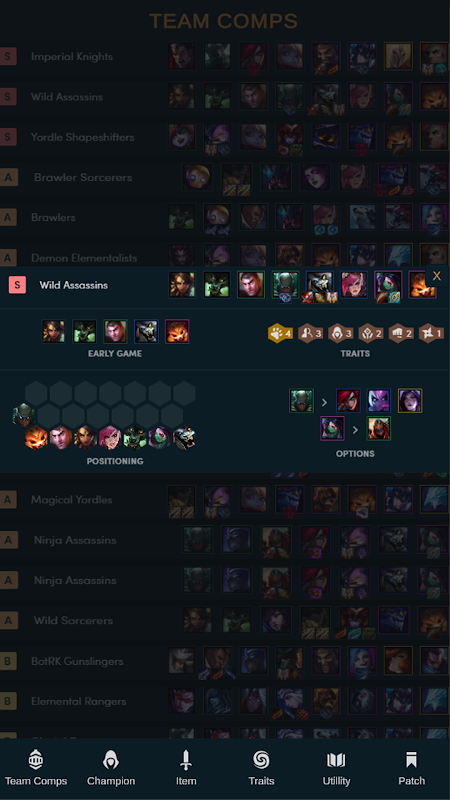Click the last trait icon showing 1
The width and height of the screenshot is (450, 800).
tap(431, 334)
